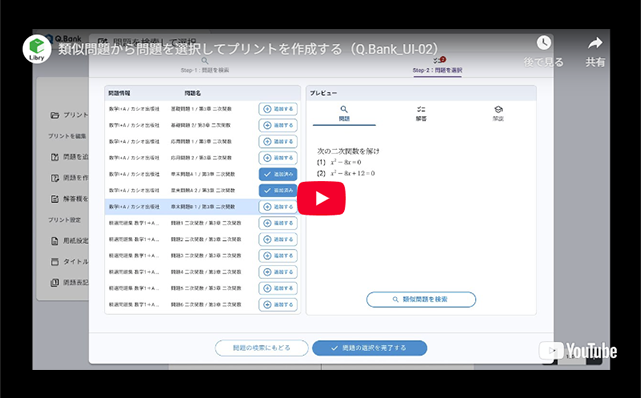Select Step-2 問題を選択 step

point(437,66)
